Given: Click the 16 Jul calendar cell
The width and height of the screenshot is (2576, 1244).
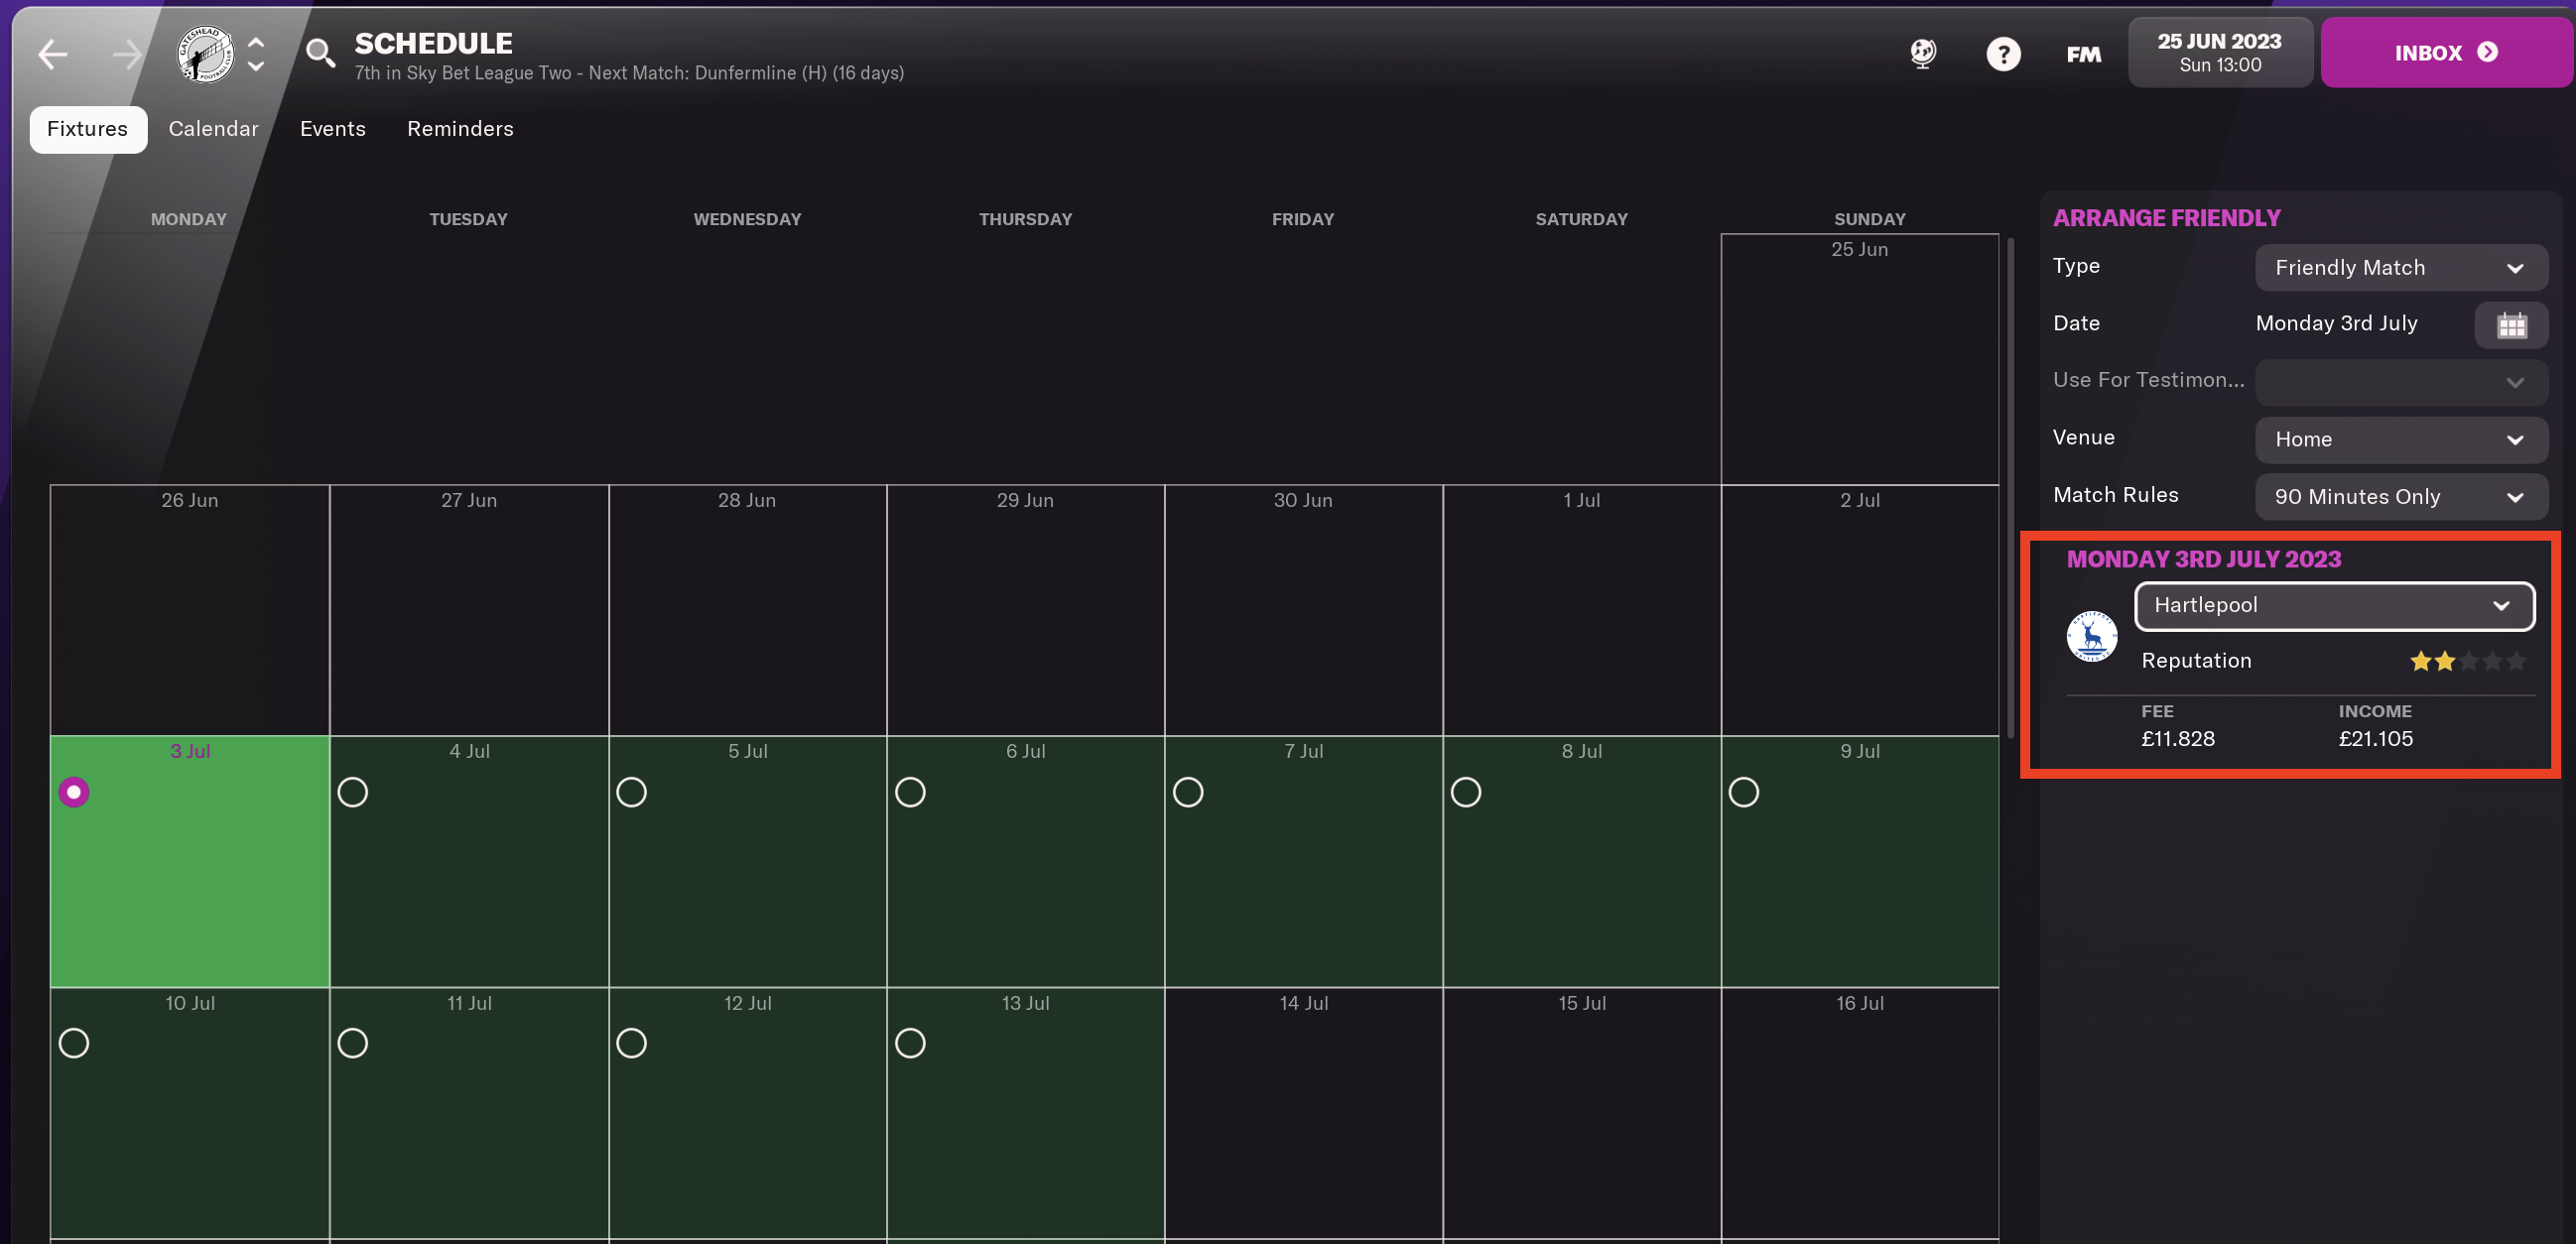Looking at the screenshot, I should click(1859, 1113).
